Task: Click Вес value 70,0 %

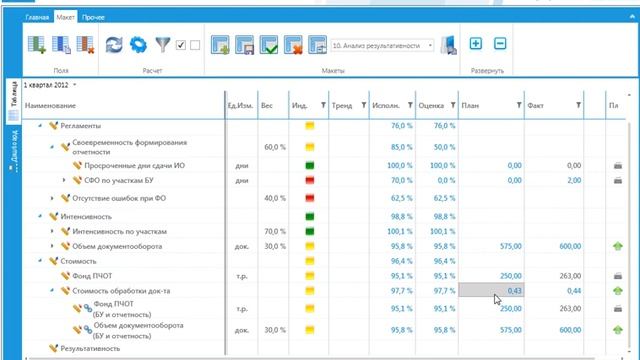Action: tap(275, 231)
